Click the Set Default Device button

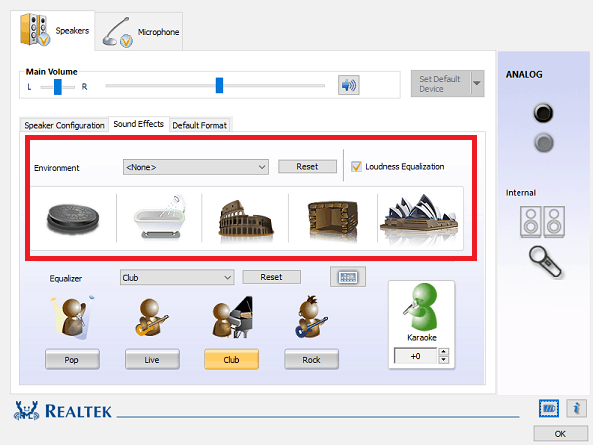[x=441, y=83]
